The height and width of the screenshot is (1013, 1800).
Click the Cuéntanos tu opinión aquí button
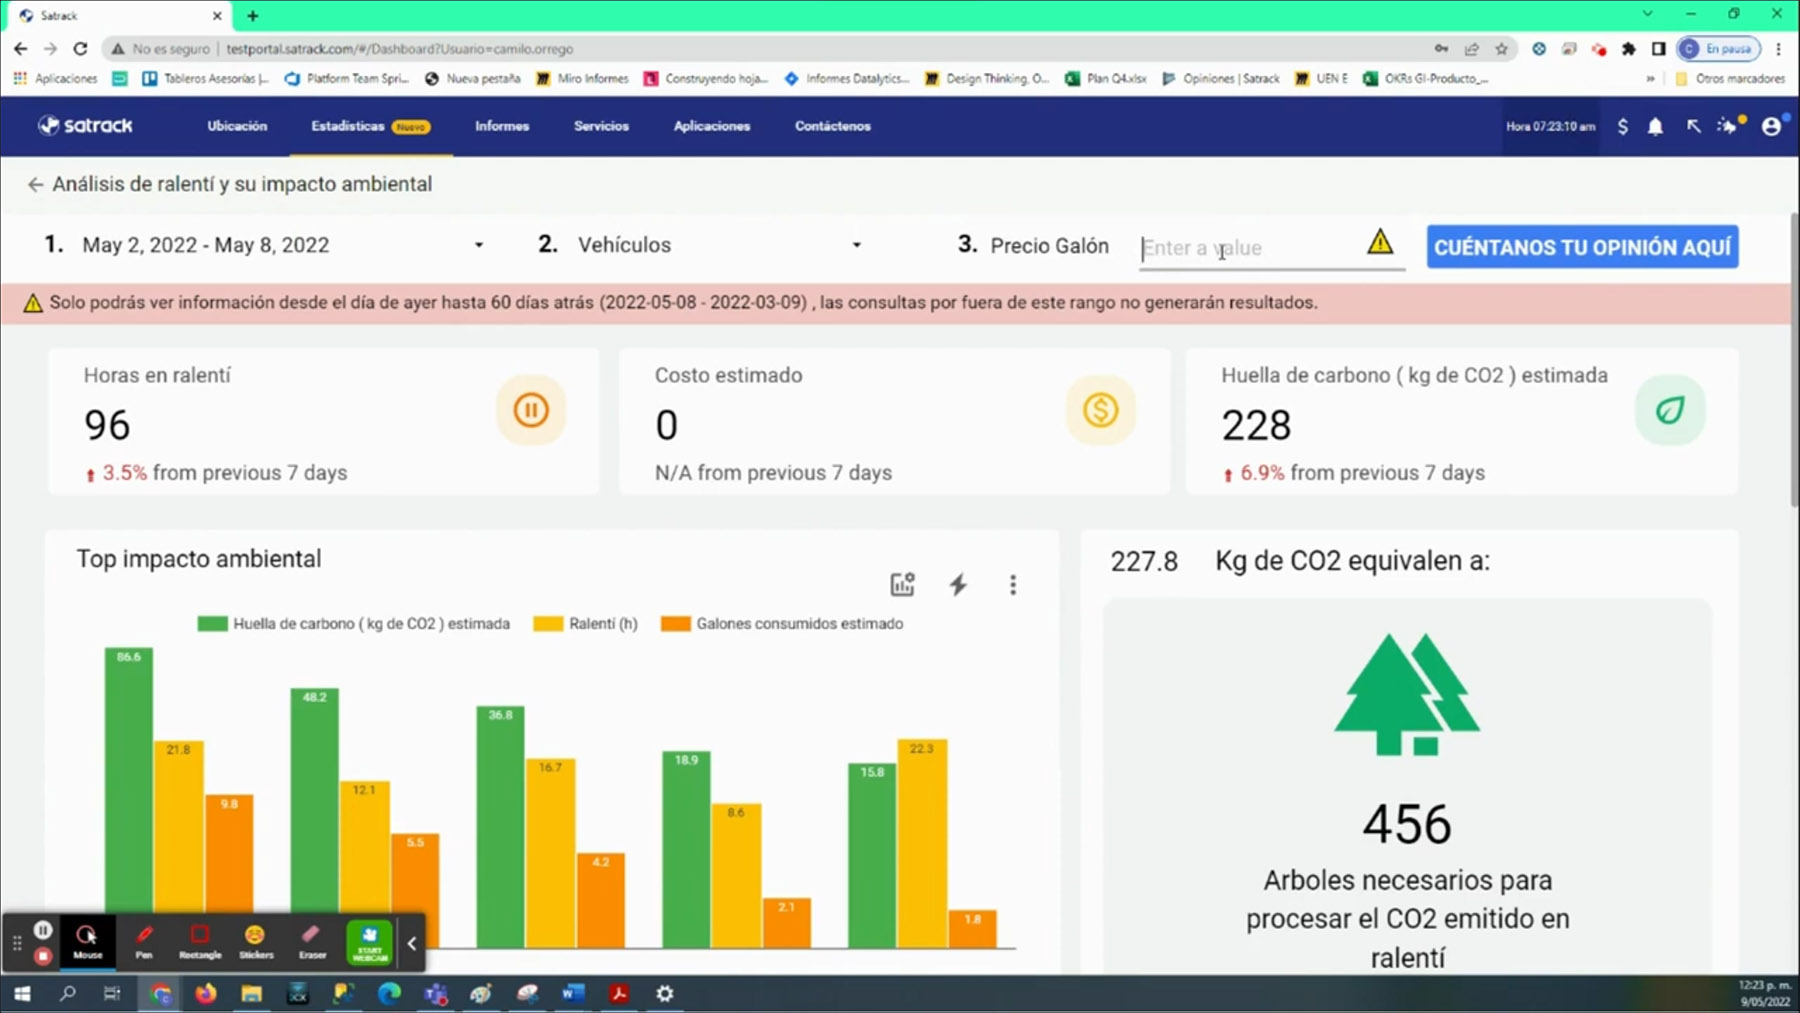click(1582, 247)
